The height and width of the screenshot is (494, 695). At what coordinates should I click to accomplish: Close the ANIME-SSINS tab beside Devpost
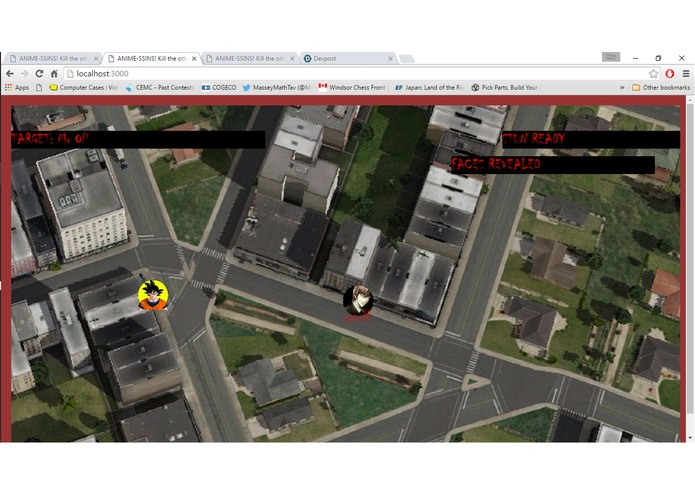(292, 58)
